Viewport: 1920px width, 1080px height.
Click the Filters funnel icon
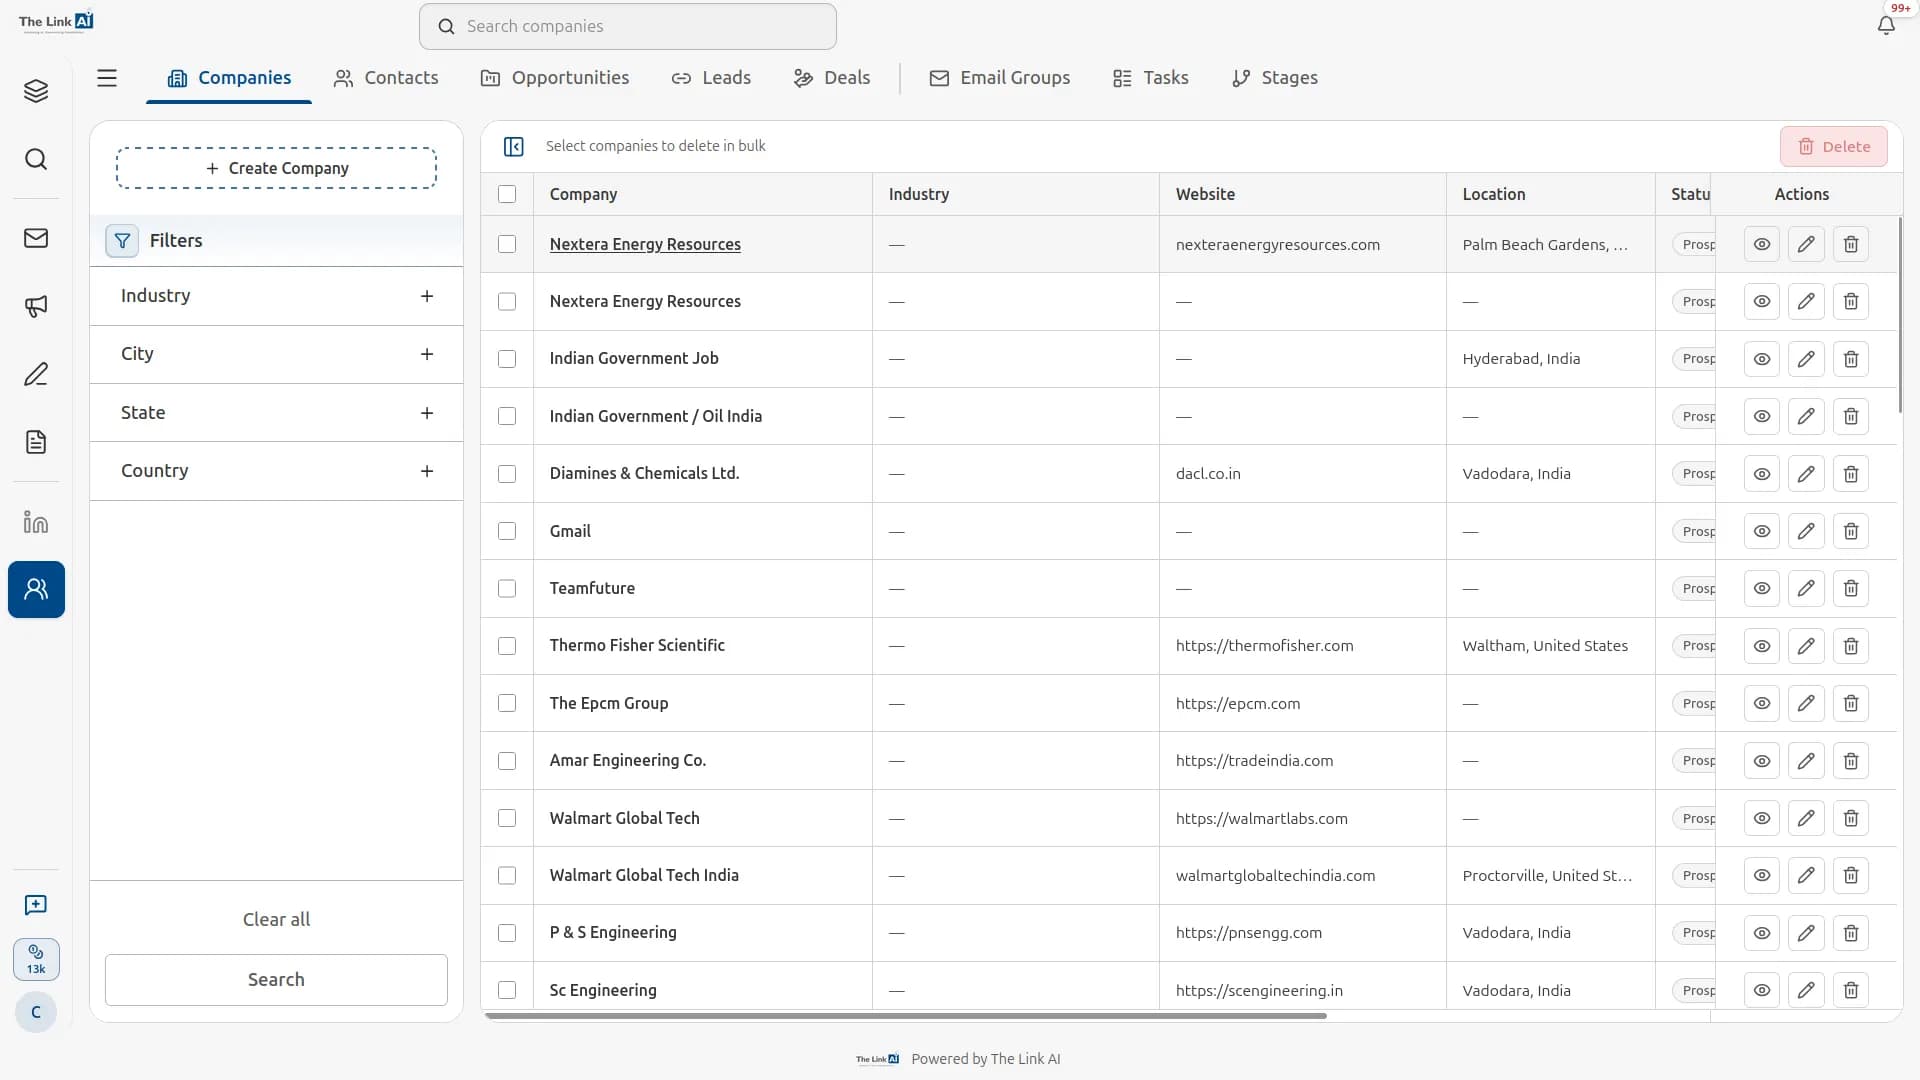coord(122,240)
